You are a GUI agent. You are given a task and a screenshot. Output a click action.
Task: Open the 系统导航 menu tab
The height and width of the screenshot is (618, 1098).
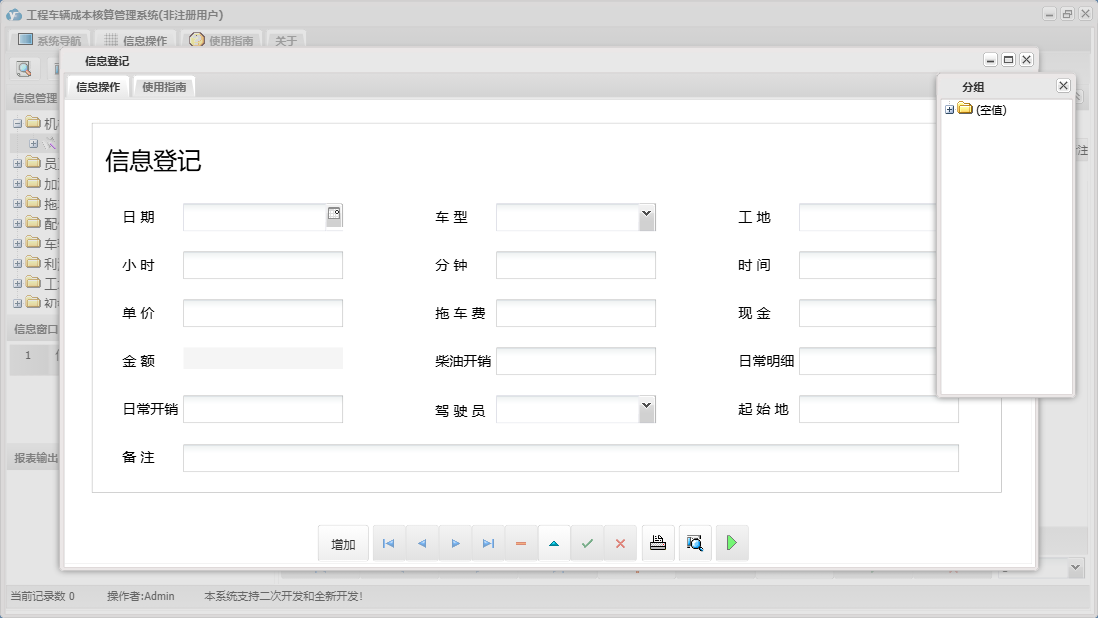pyautogui.click(x=52, y=40)
